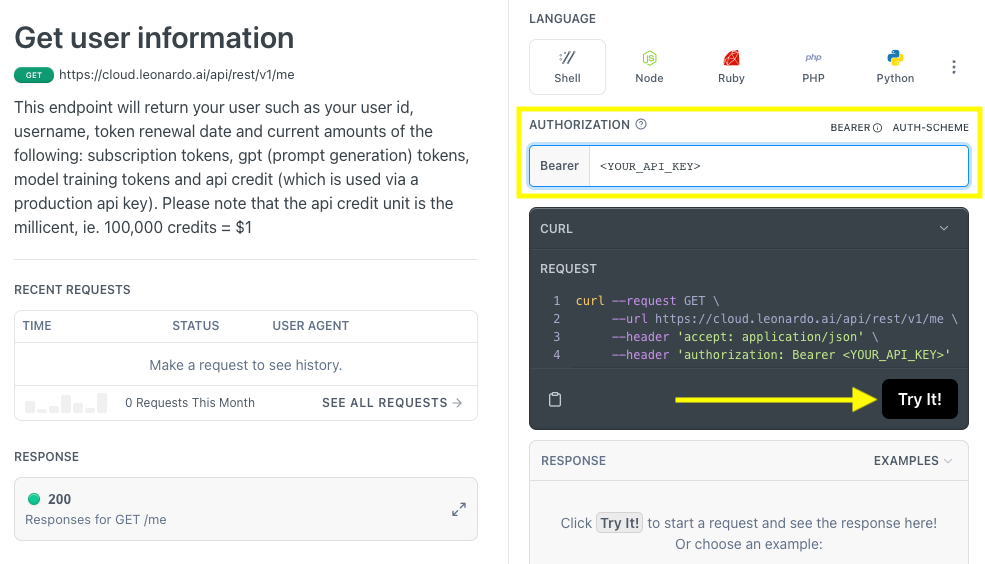985x564 pixels.
Task: Click the arrow icon beside SEE ALL REQUESTS
Action: [x=457, y=403]
